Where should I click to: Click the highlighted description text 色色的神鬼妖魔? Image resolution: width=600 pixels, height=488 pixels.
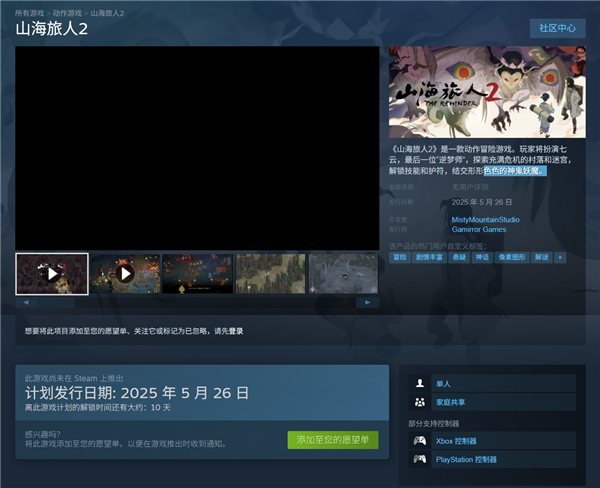click(x=515, y=171)
